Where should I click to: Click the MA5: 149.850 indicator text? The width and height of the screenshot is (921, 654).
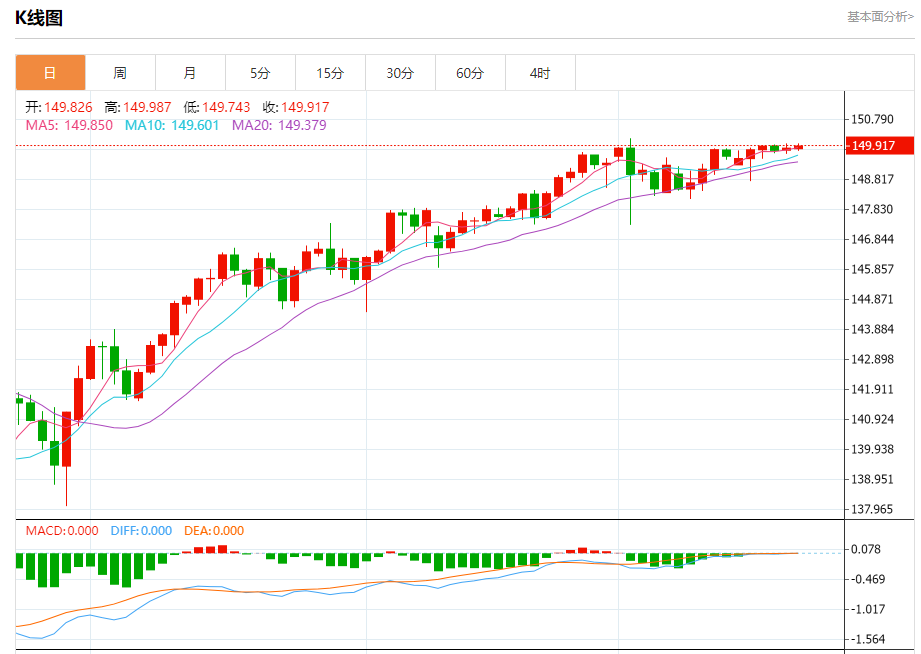(69, 125)
